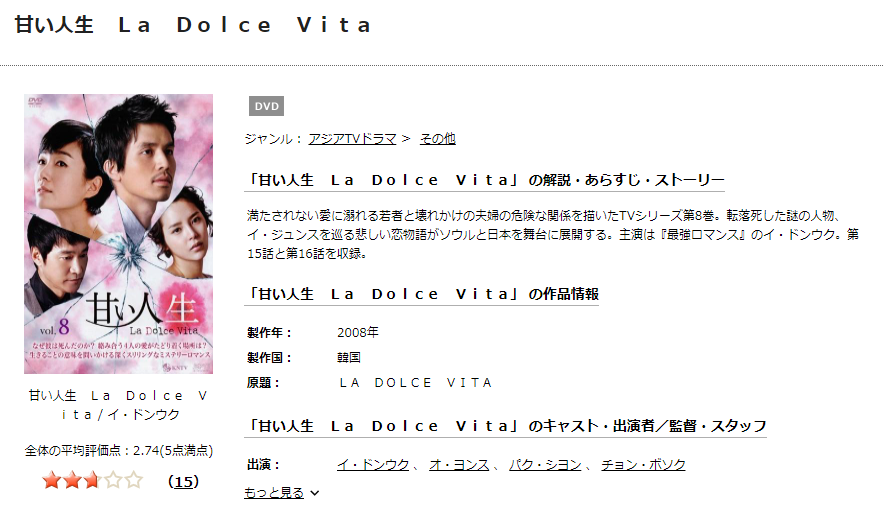Open cast member オ・ヨンス's page
The image size is (883, 523).
pos(459,464)
